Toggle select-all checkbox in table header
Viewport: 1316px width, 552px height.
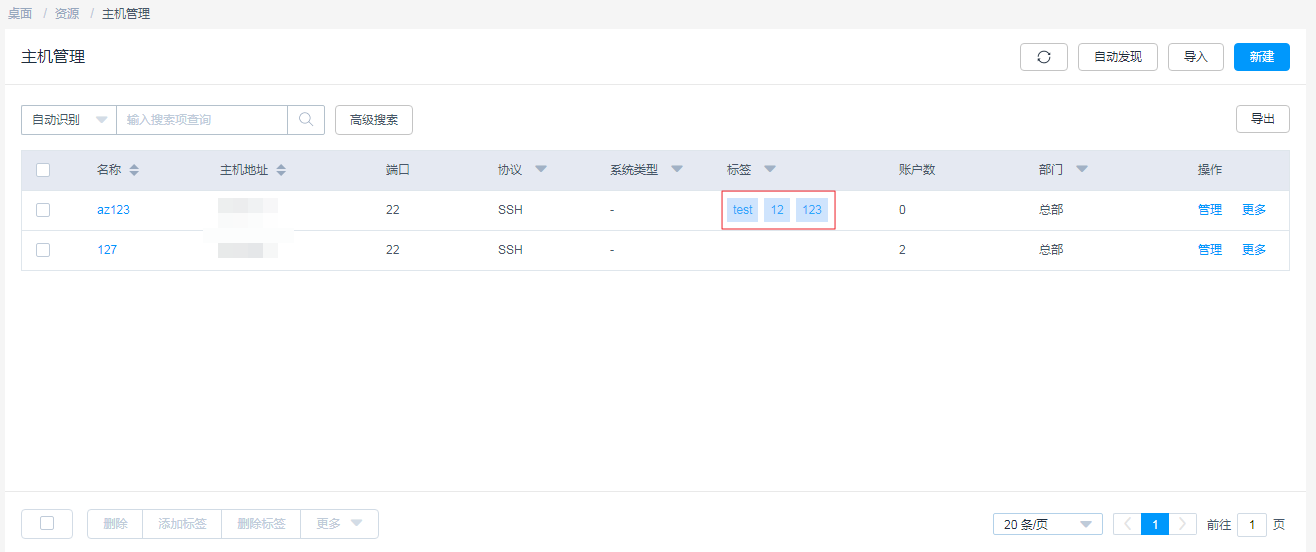point(43,170)
